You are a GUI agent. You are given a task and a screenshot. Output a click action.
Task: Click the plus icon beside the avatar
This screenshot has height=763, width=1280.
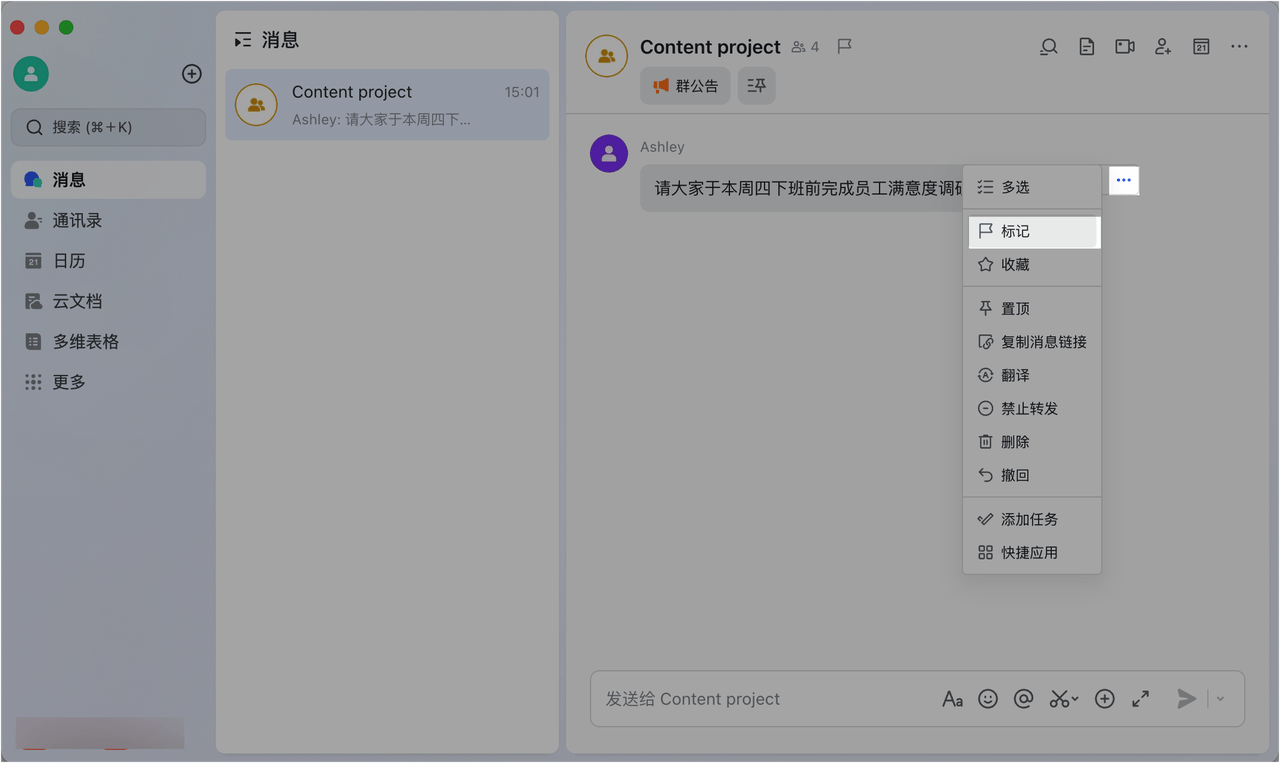click(x=192, y=74)
